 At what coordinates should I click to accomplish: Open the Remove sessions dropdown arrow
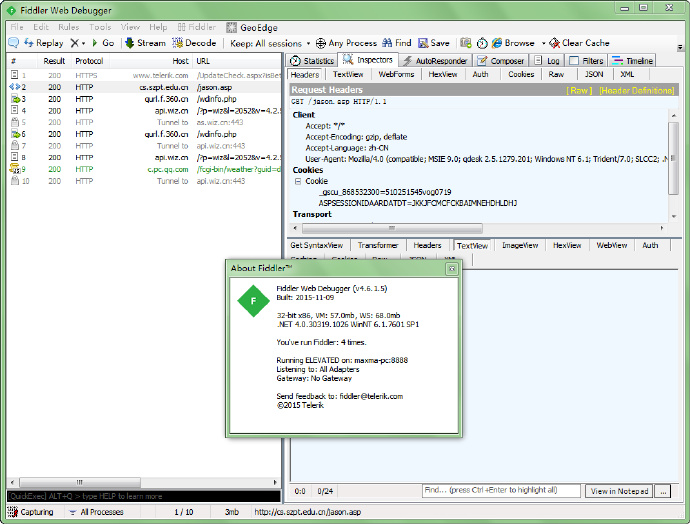(83, 43)
